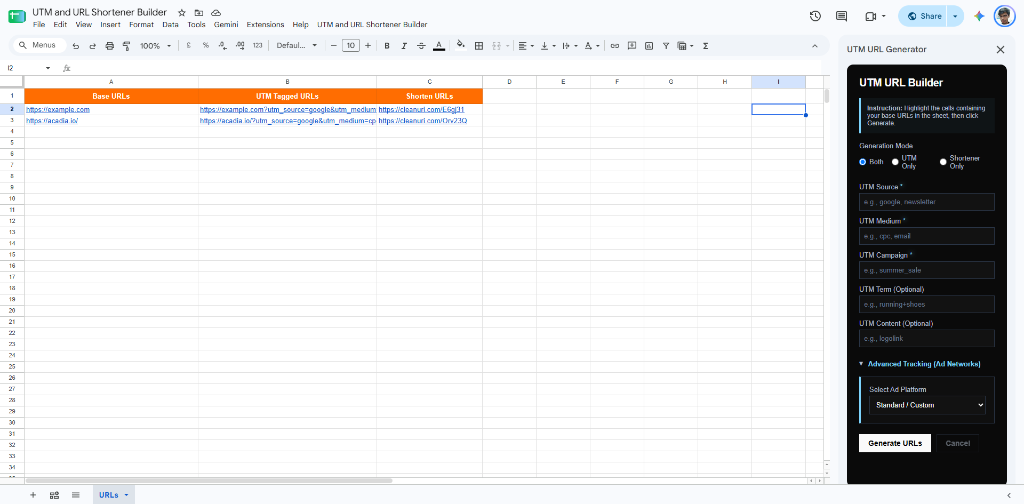Format cell as percent

(206, 46)
